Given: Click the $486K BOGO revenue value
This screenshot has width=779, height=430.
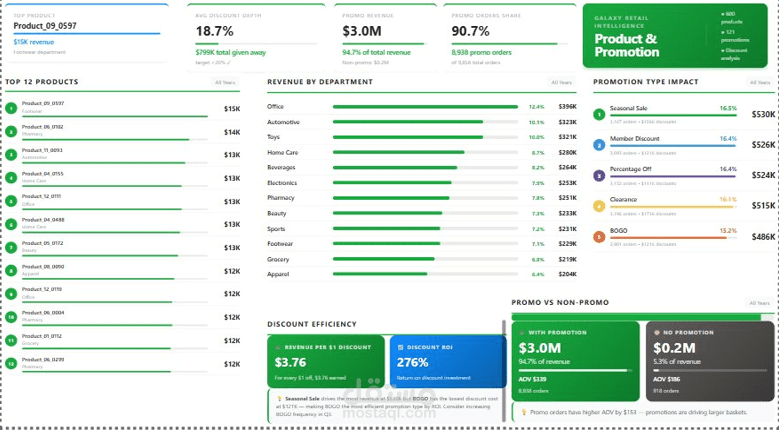Looking at the screenshot, I should (763, 237).
